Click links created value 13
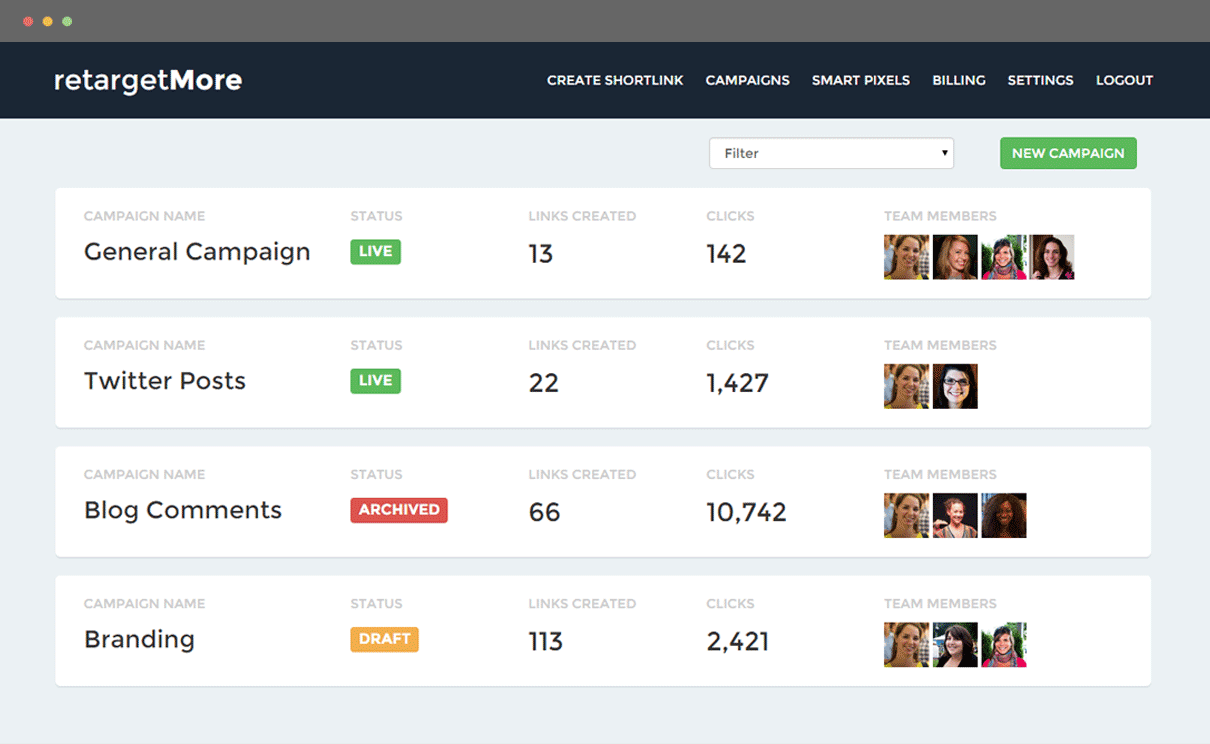Screen dimensions: 1210x744 point(541,254)
